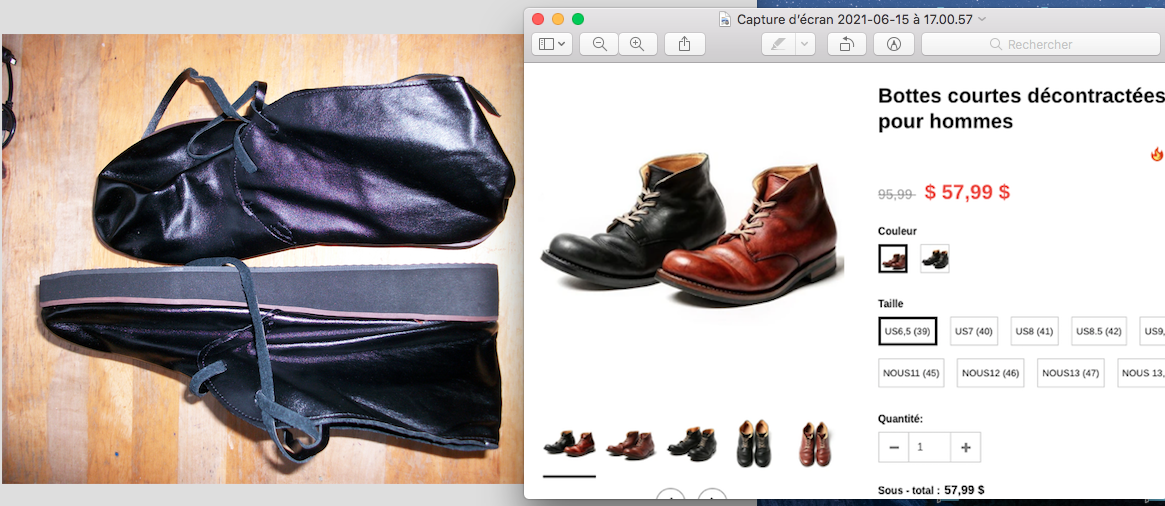Screen dimensions: 1165x506
Task: Choose size NOUS13 (47)
Action: (1071, 373)
